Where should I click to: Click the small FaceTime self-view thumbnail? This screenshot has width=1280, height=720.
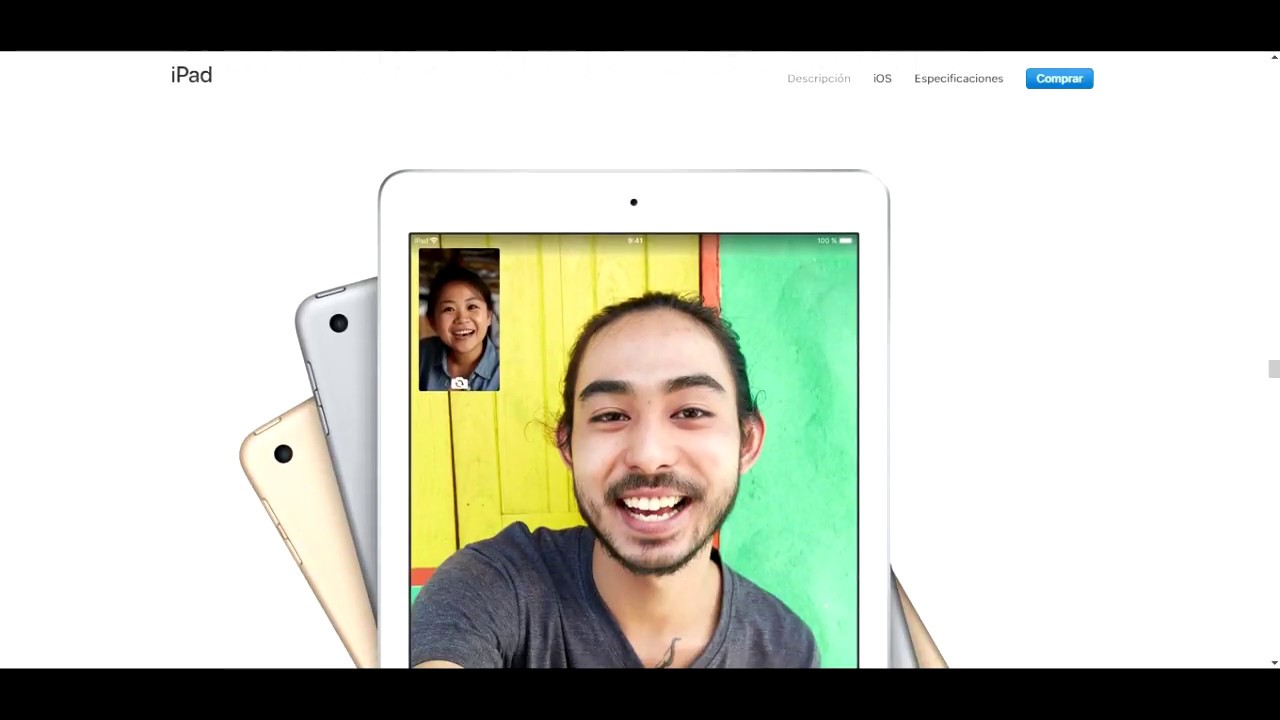coord(459,319)
